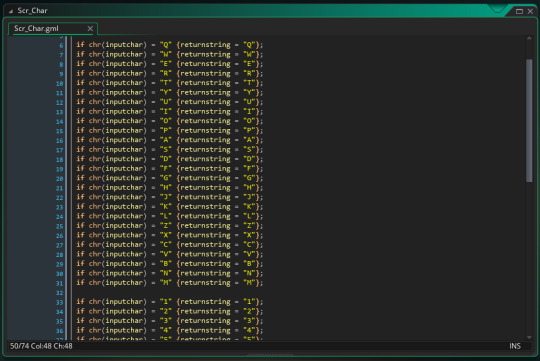This screenshot has width=540, height=361.
Task: Place cursor on the line comparing "1"
Action: [x=169, y=302]
